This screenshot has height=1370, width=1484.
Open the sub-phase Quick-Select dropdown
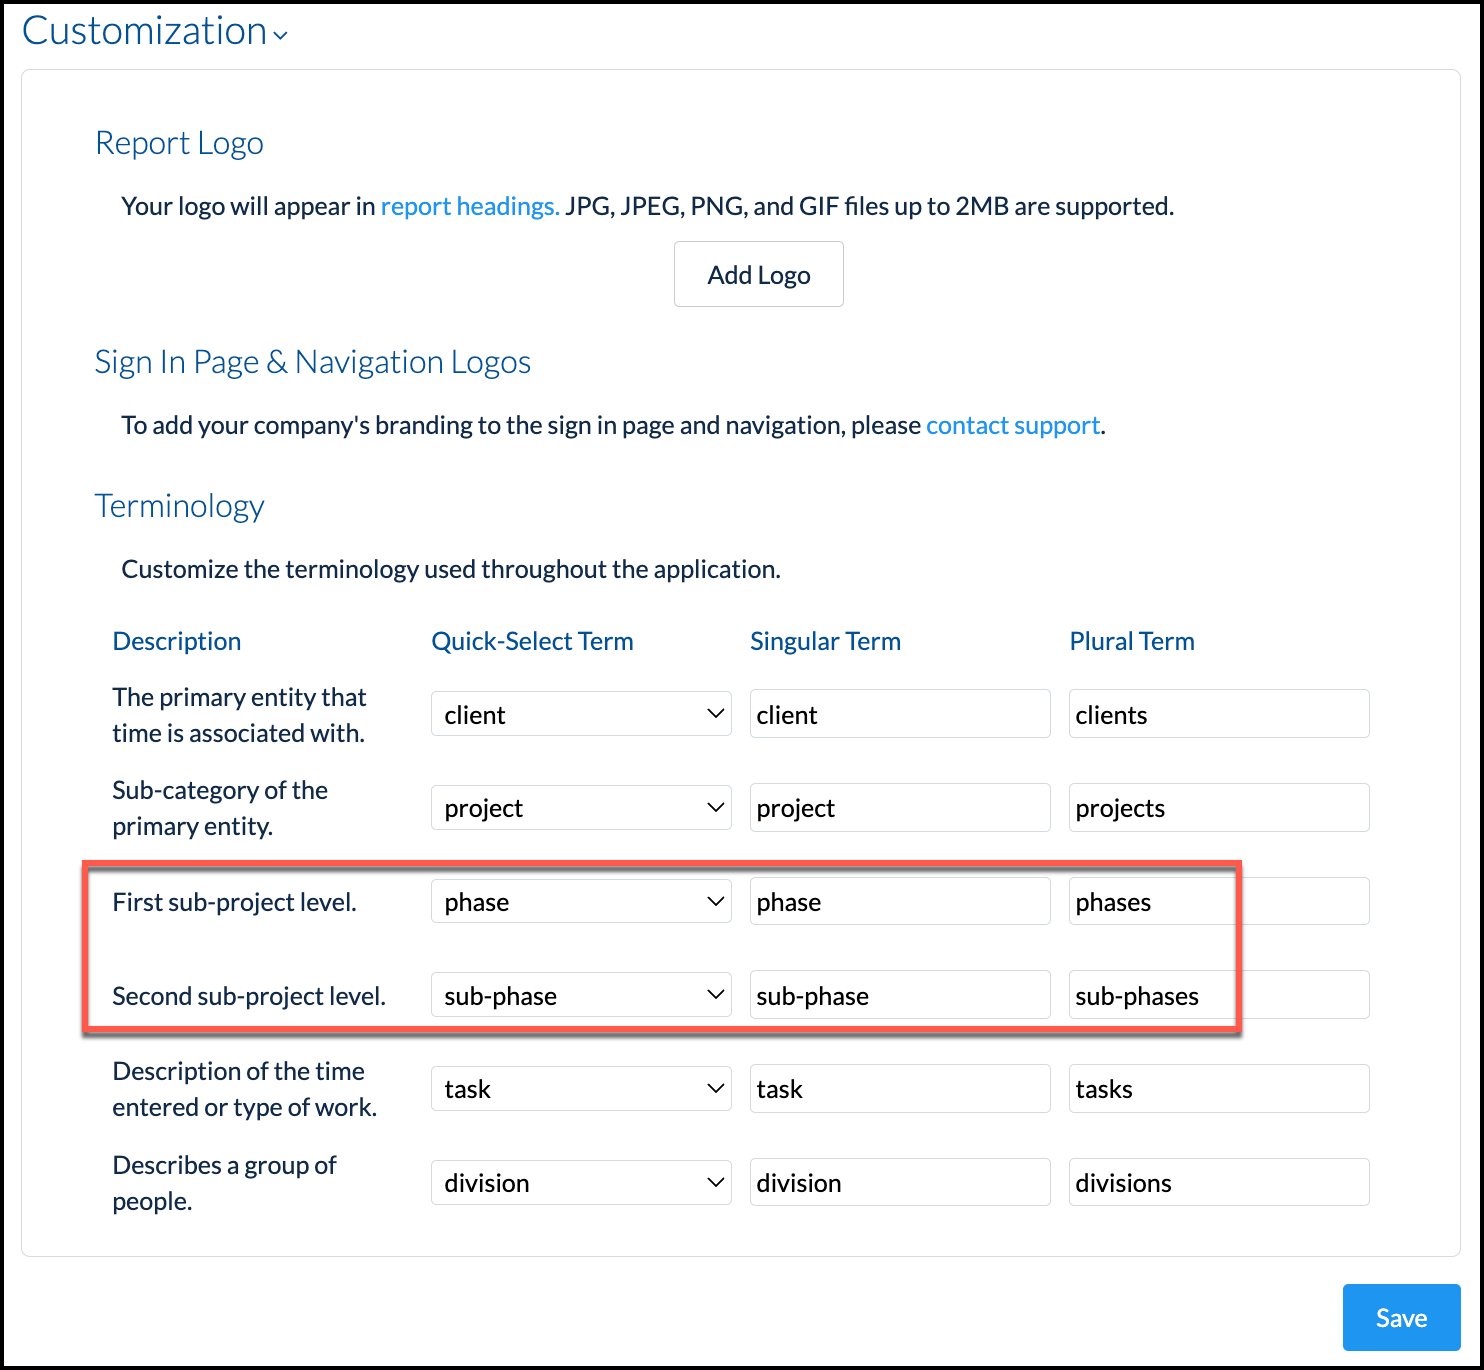coord(580,994)
